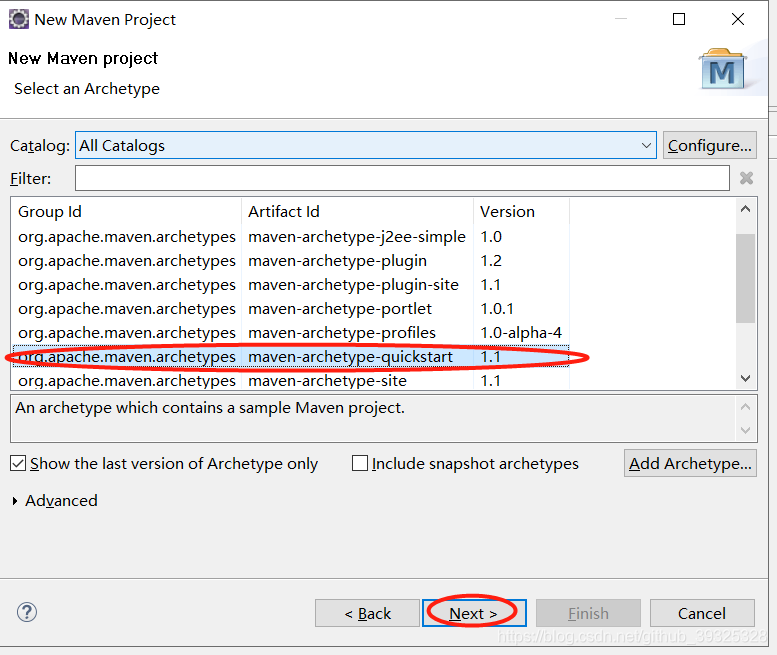The width and height of the screenshot is (777, 655).
Task: Click description box scroll up arrow
Action: pos(745,407)
